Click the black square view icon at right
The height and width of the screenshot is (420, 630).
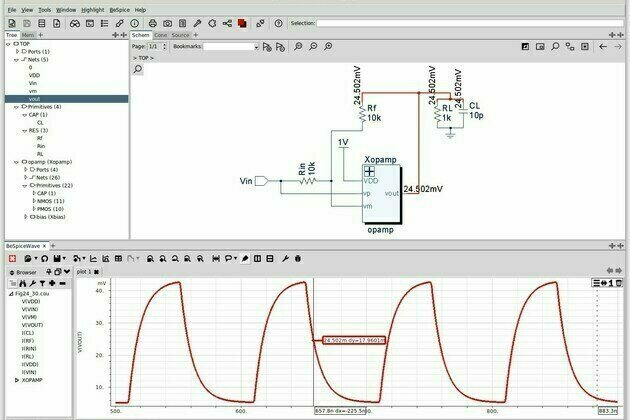tap(526, 47)
